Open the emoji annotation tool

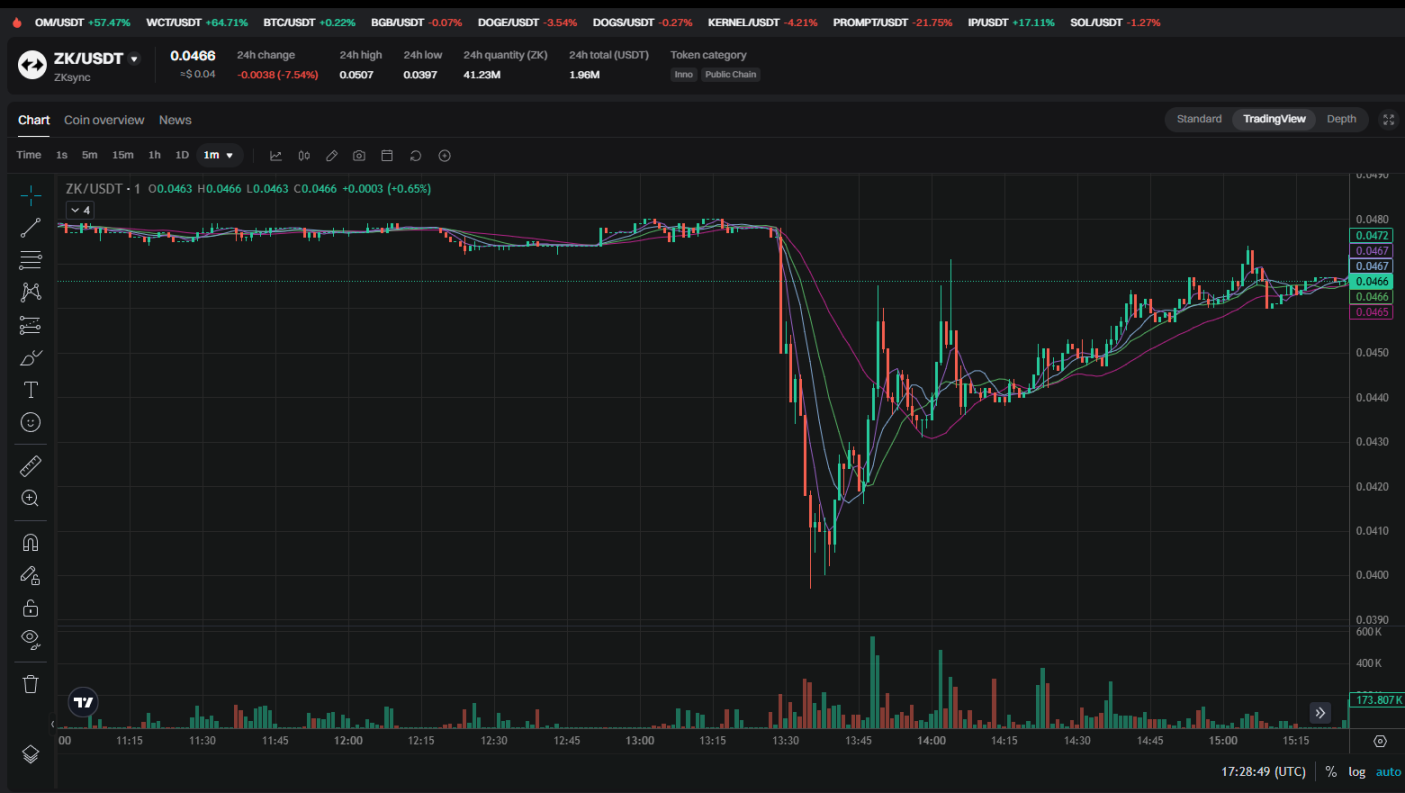(x=30, y=421)
